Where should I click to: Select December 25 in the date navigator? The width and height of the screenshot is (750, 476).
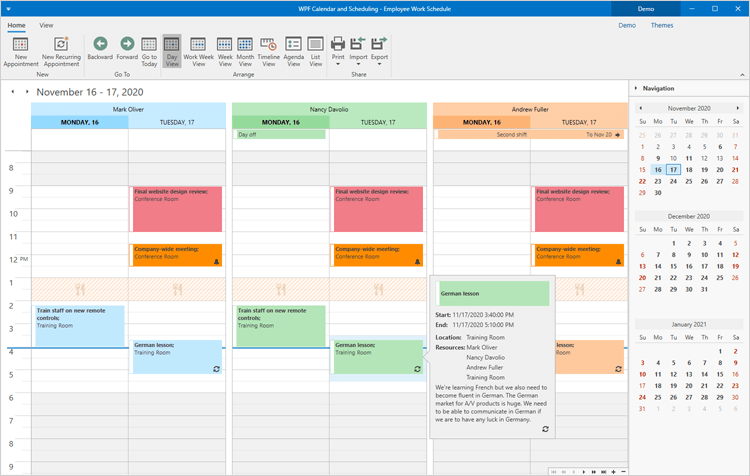(720, 277)
